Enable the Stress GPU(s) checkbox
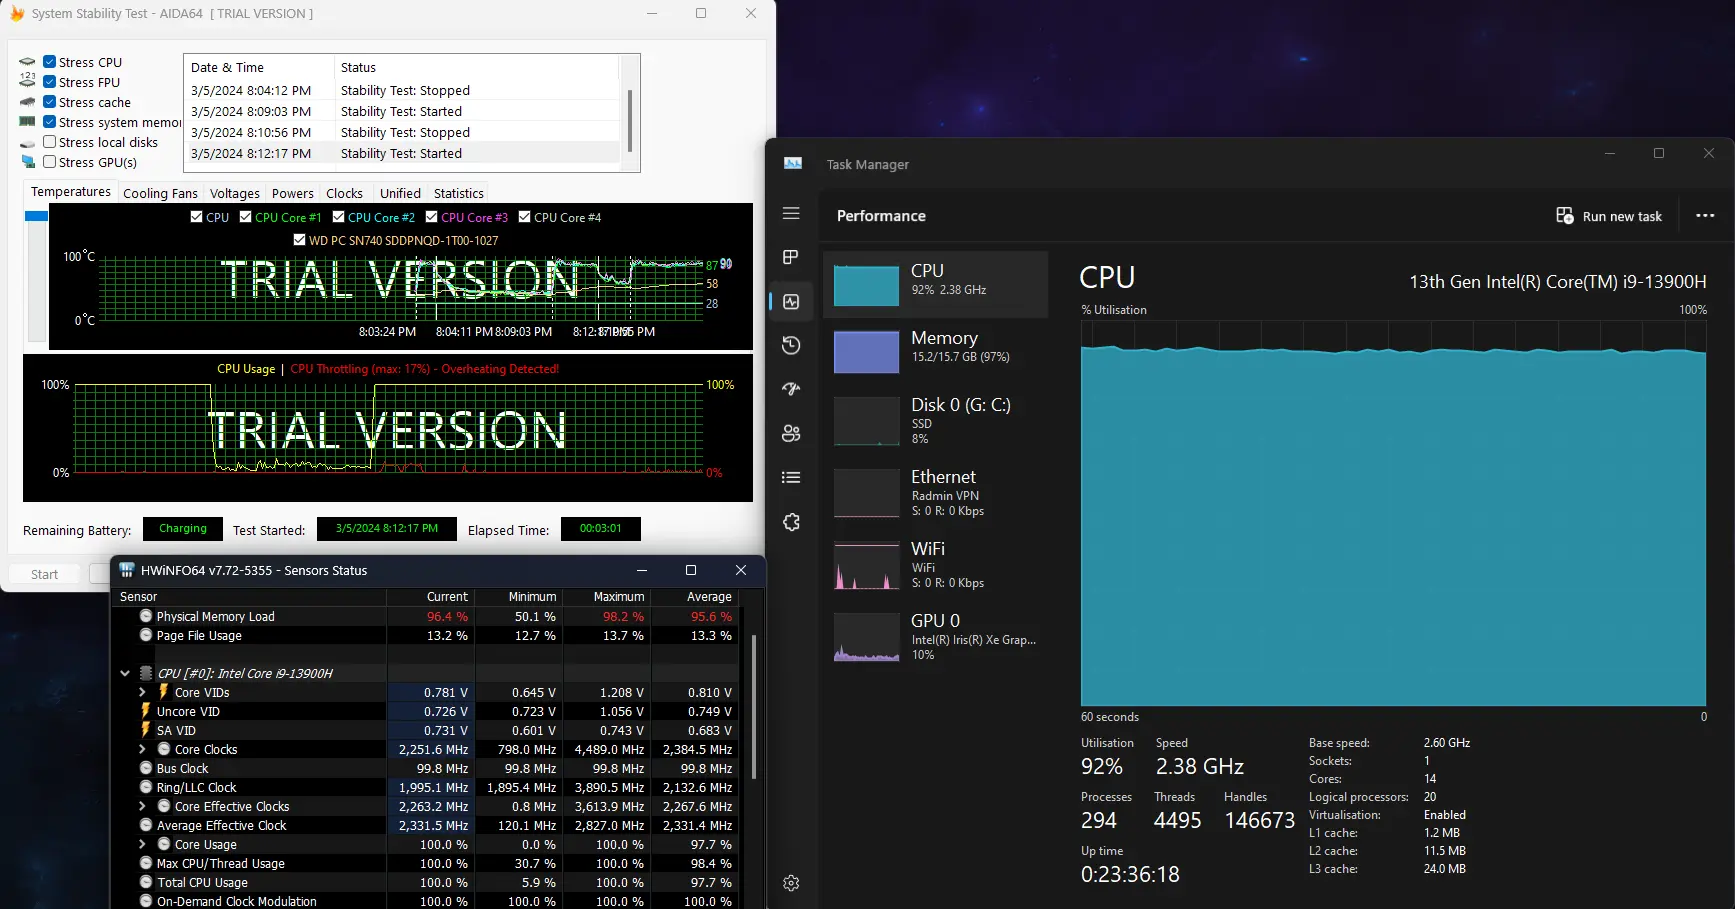 49,162
